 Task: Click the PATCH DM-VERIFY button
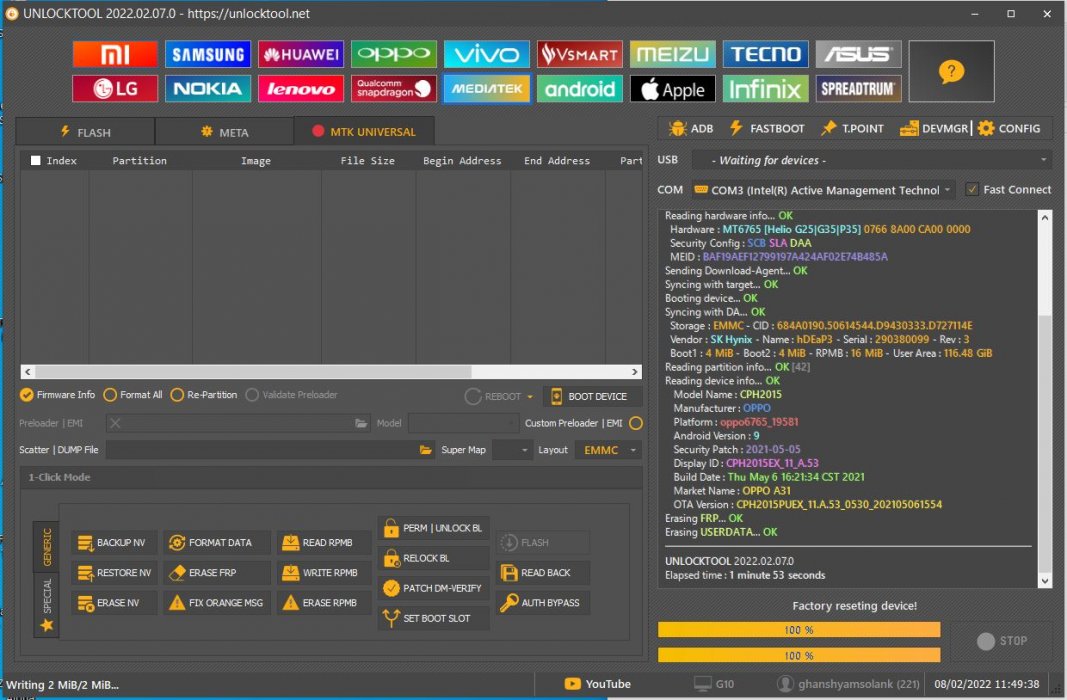pyautogui.click(x=433, y=588)
